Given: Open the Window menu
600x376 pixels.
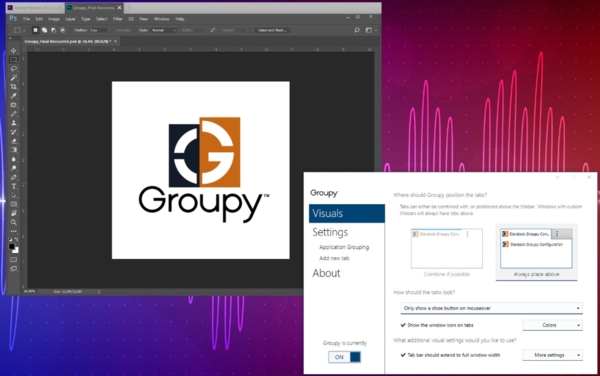Looking at the screenshot, I should 161,19.
